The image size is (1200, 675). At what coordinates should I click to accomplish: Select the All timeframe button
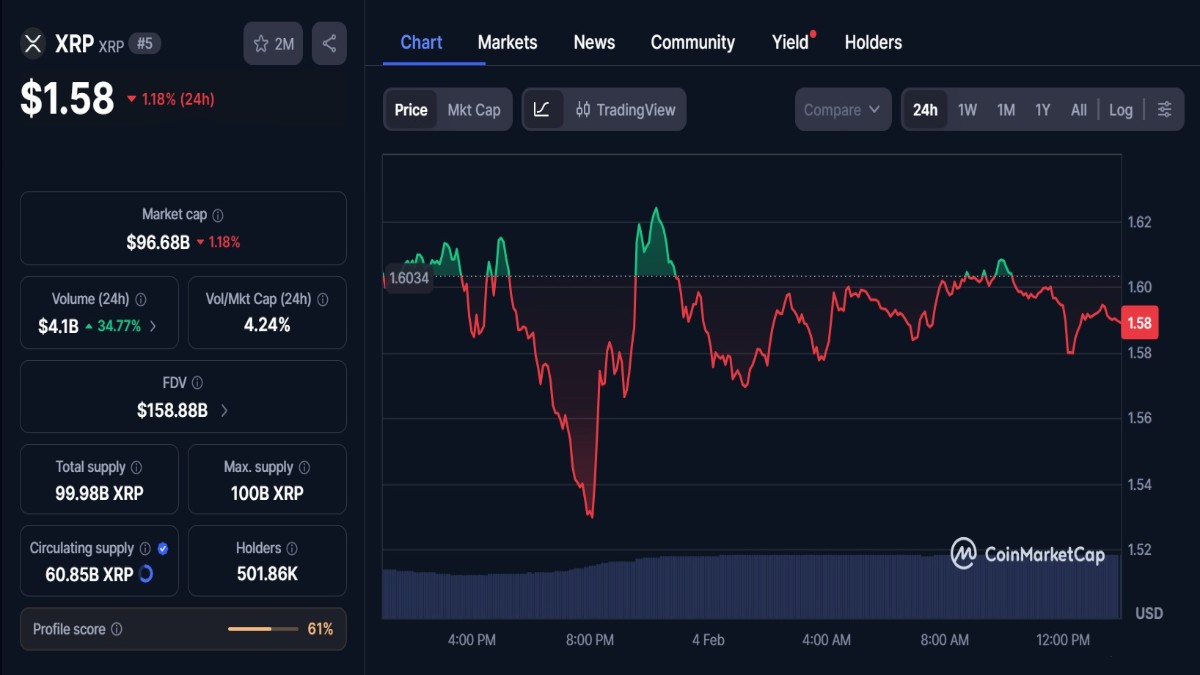point(1078,110)
